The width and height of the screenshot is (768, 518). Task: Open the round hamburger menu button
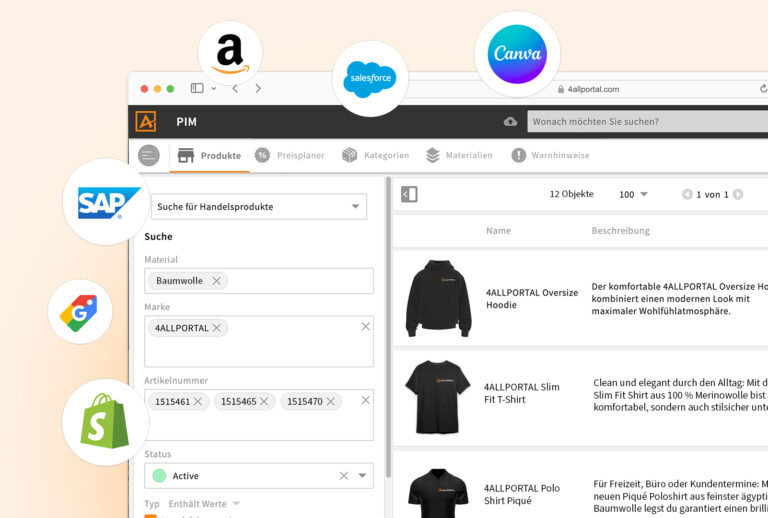(x=149, y=155)
